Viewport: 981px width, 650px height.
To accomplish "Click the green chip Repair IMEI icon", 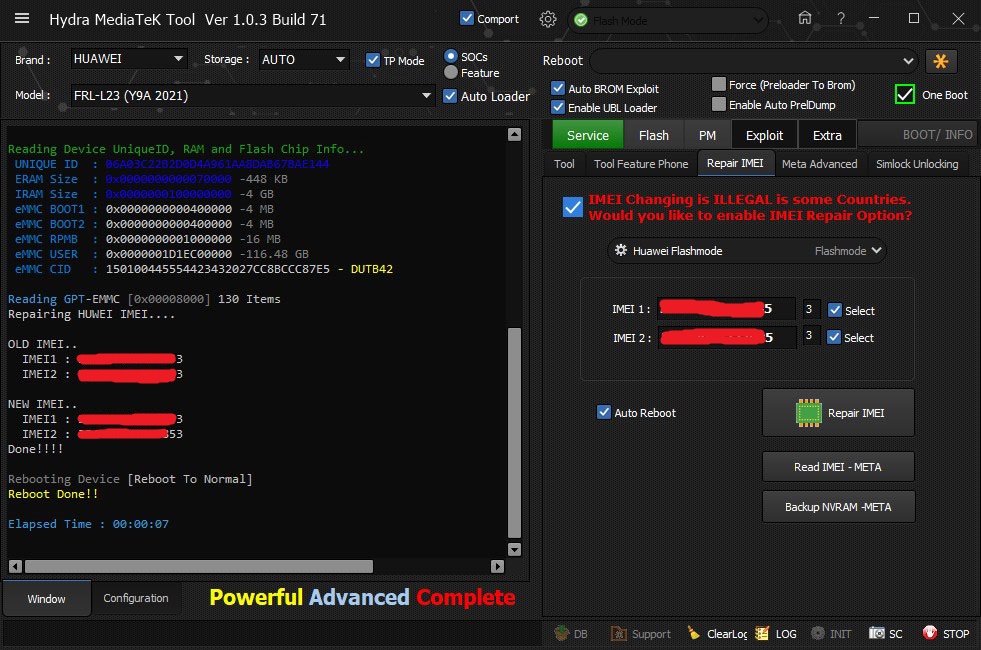I will 808,413.
